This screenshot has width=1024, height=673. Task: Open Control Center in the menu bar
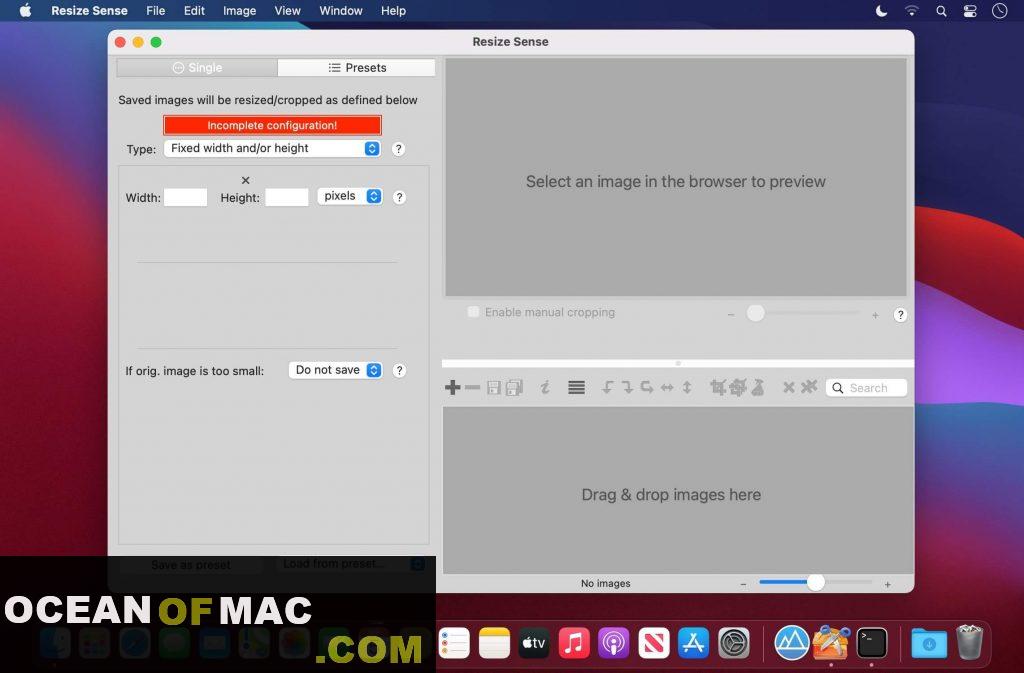(x=970, y=11)
